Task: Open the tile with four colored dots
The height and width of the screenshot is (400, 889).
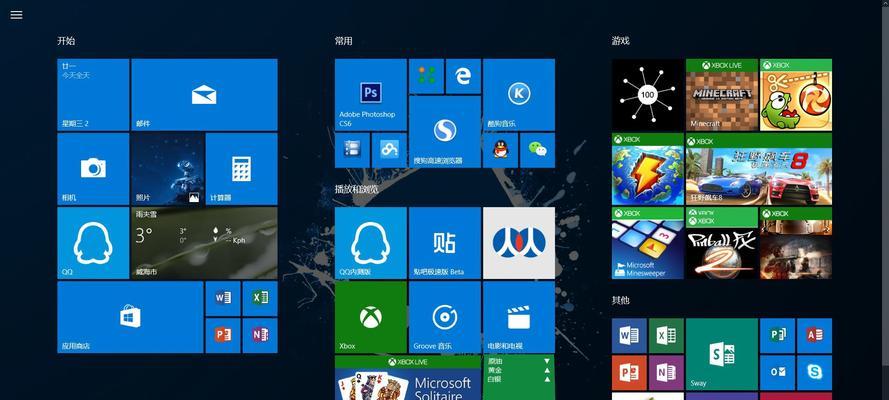Action: tap(426, 76)
